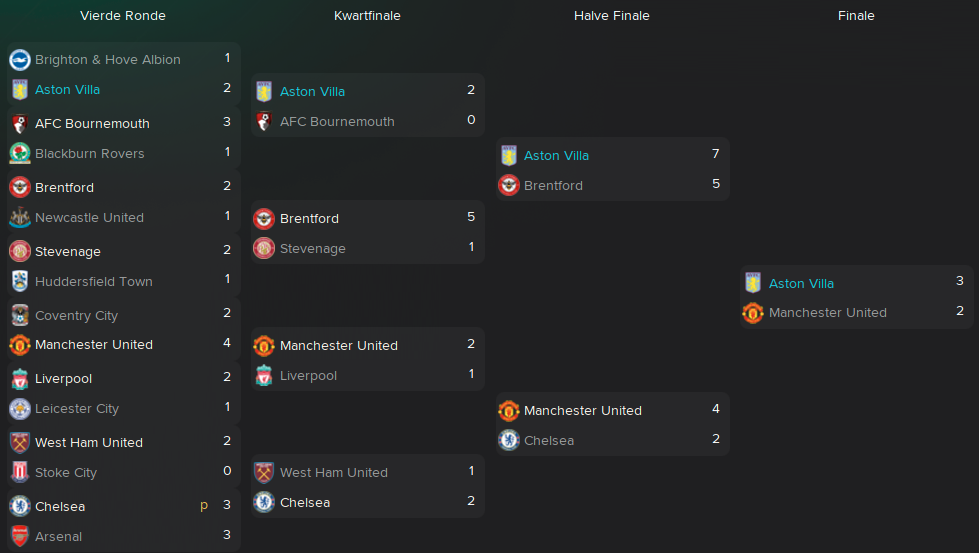Click the Coventry City badge icon

(x=20, y=315)
